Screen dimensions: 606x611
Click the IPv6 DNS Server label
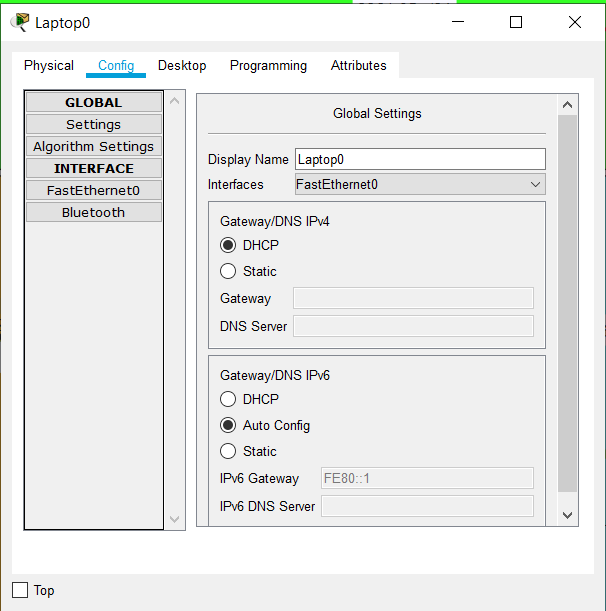(267, 506)
